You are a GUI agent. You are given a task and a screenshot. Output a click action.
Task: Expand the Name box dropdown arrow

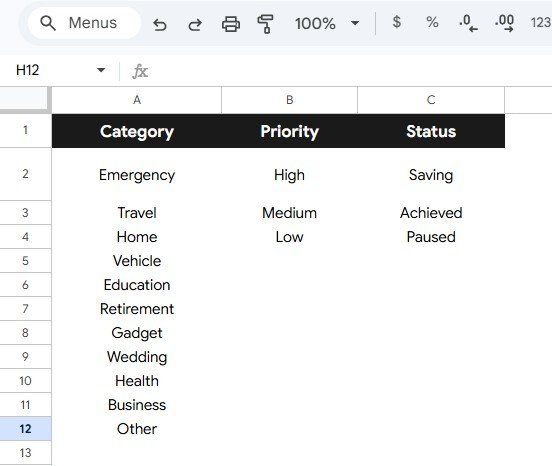(101, 70)
